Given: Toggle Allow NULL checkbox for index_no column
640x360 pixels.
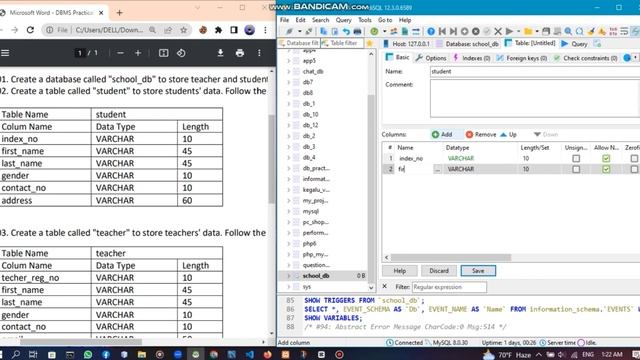Looking at the screenshot, I should click(606, 158).
